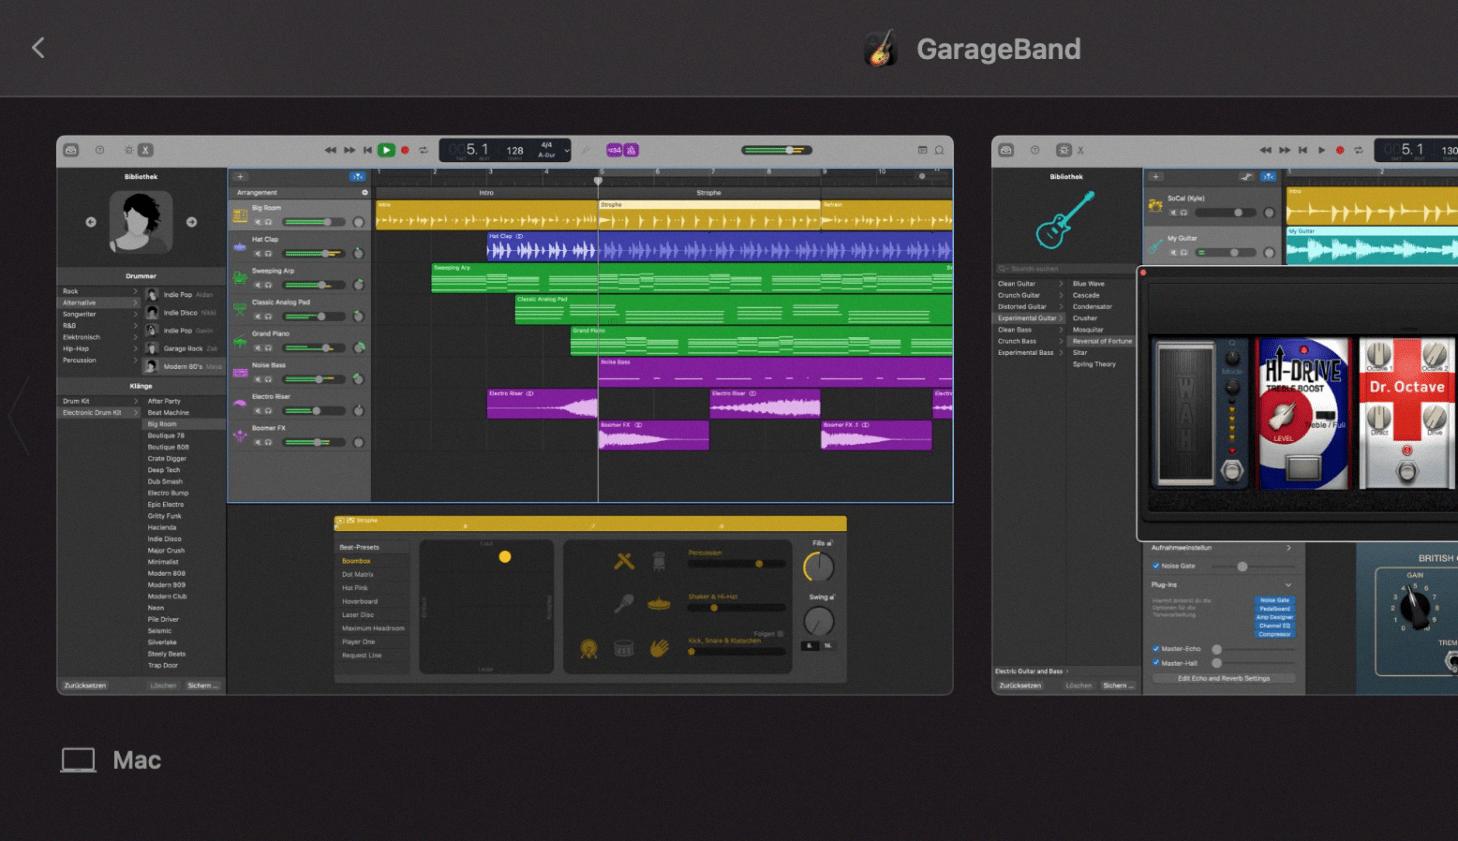
Task: Select the Modern 80's drummer
Action: (x=184, y=366)
